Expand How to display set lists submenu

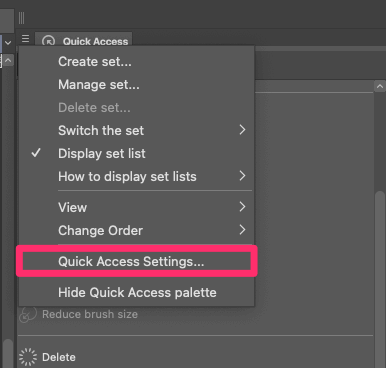242,176
